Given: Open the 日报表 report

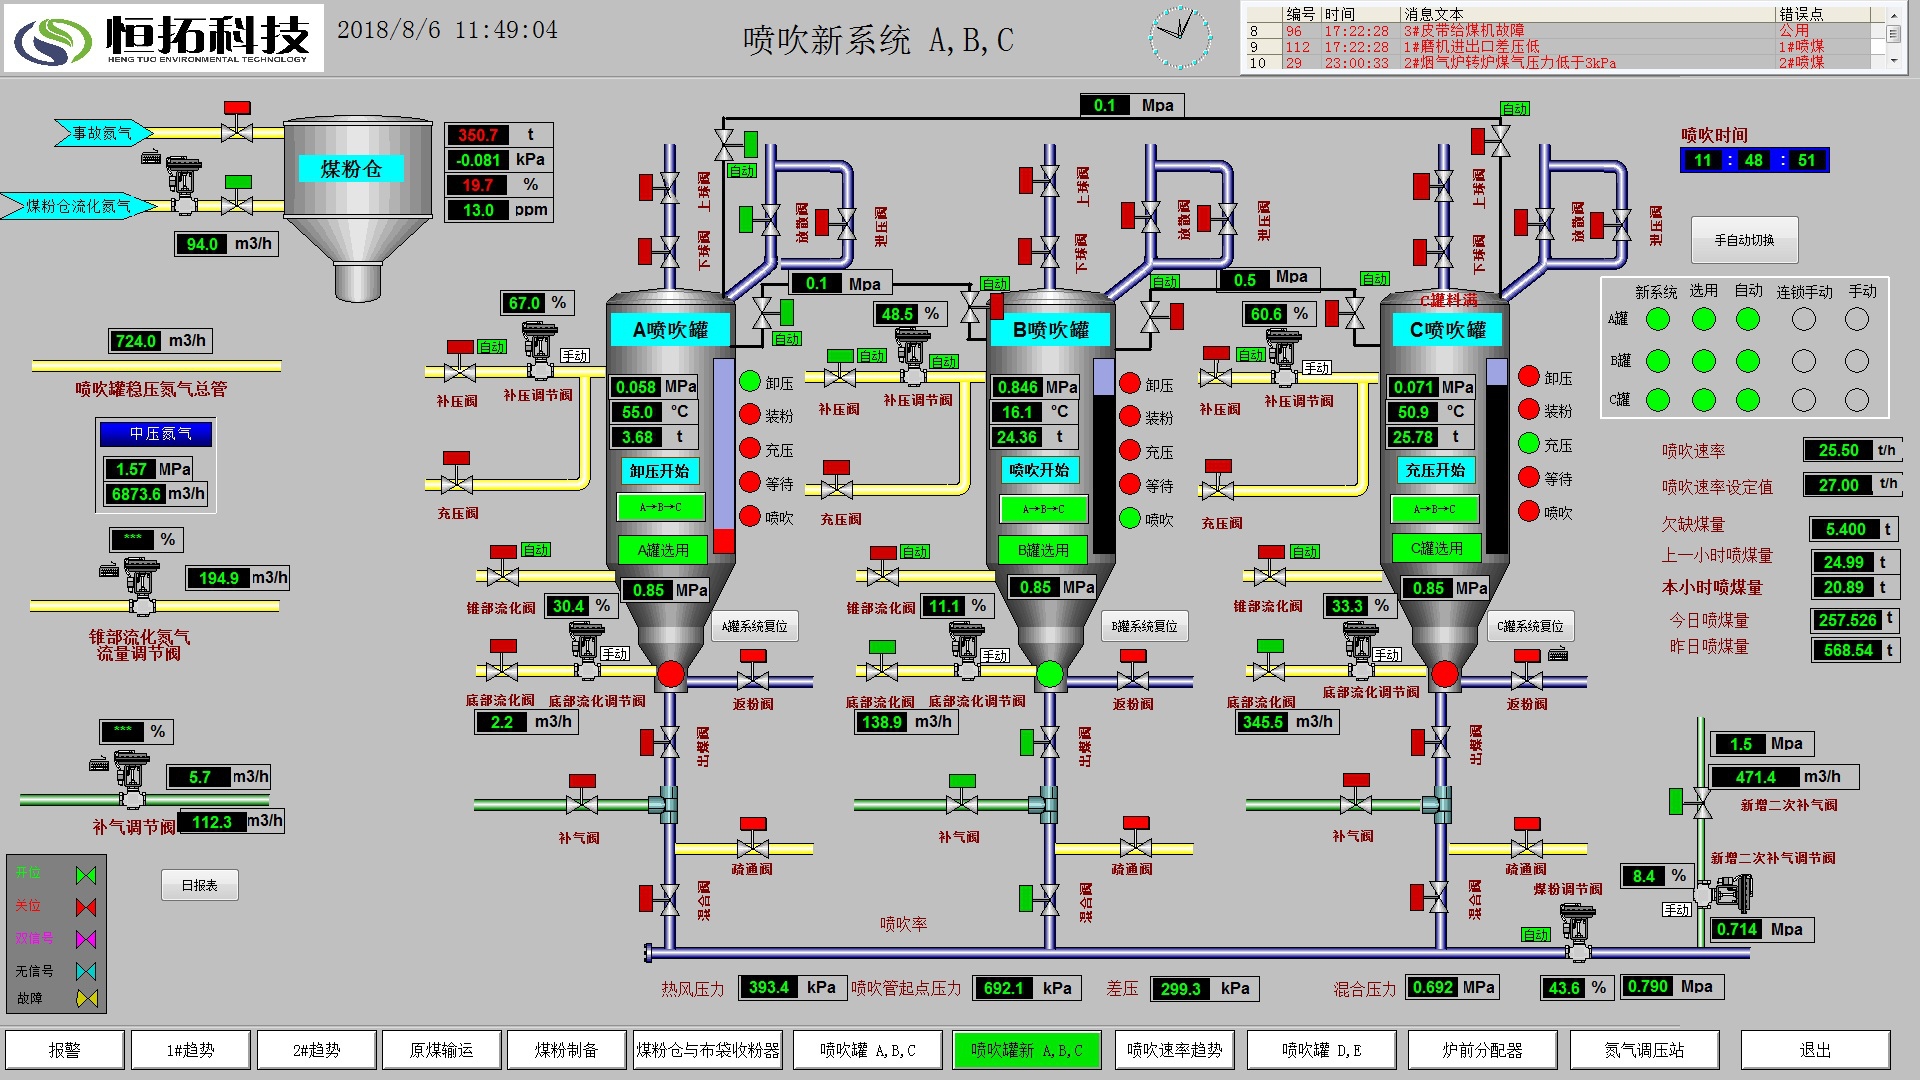Looking at the screenshot, I should point(200,885).
